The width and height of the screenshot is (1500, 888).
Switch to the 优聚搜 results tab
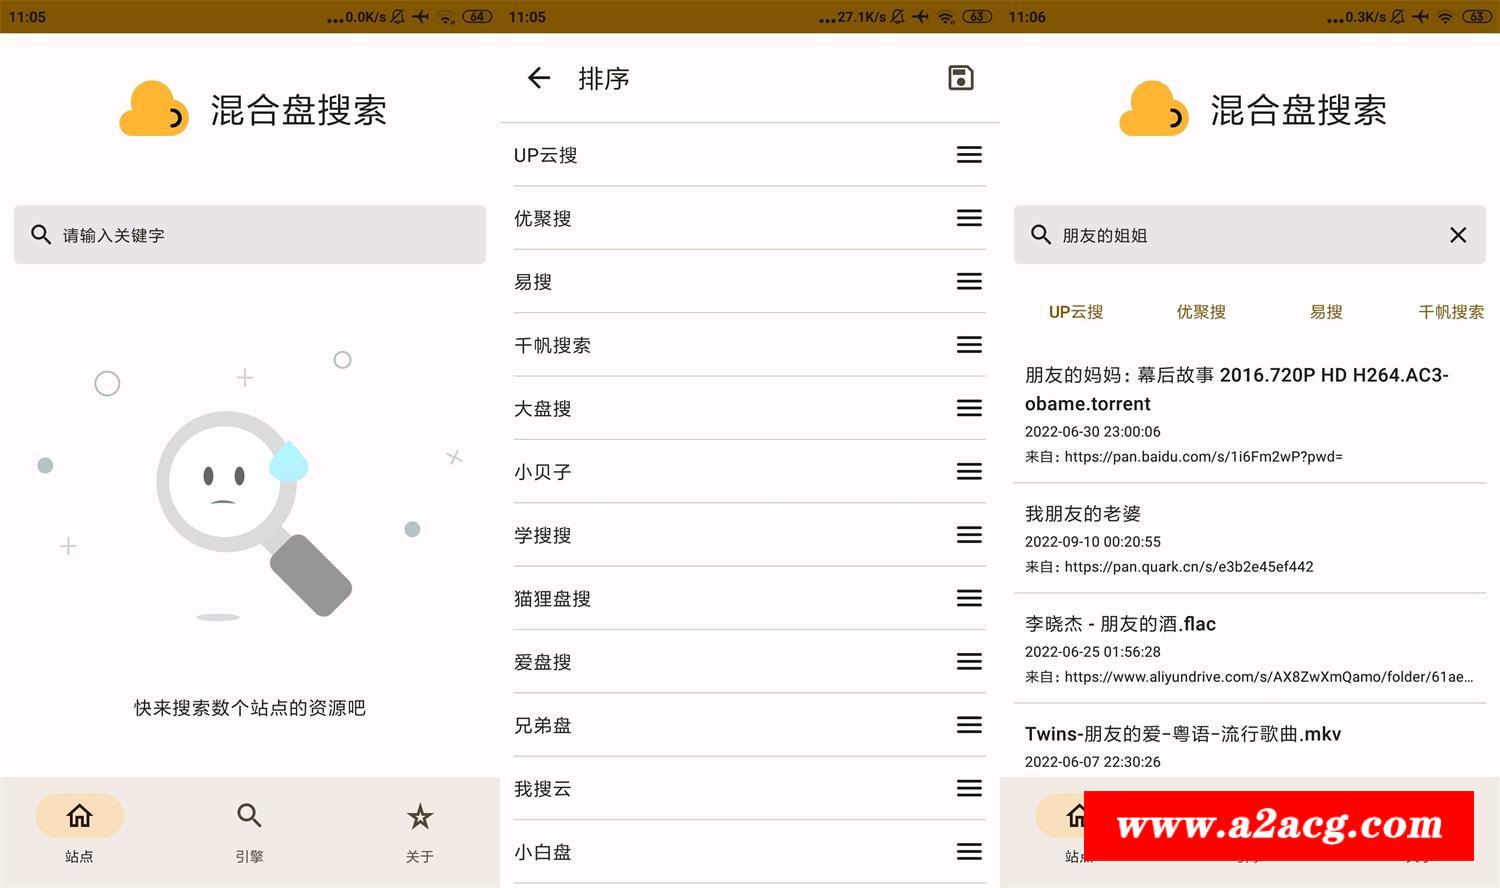pyautogui.click(x=1200, y=312)
